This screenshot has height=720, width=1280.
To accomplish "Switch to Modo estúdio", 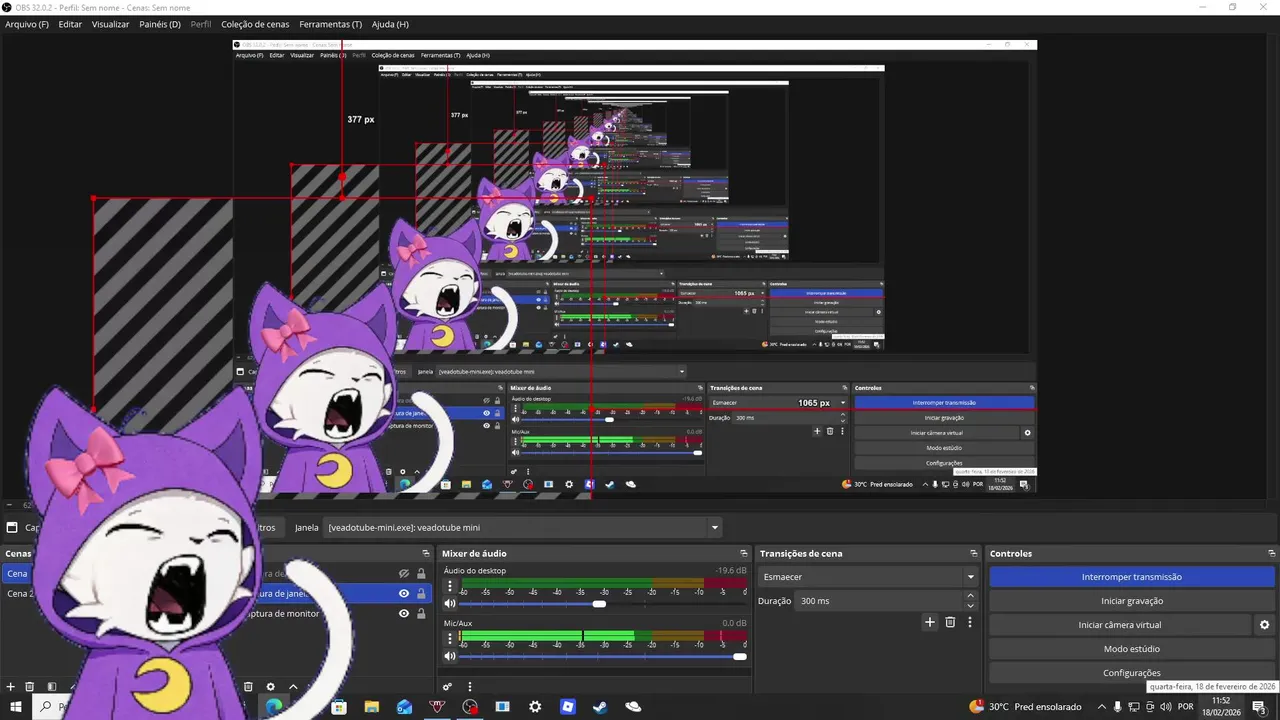I will [1132, 649].
